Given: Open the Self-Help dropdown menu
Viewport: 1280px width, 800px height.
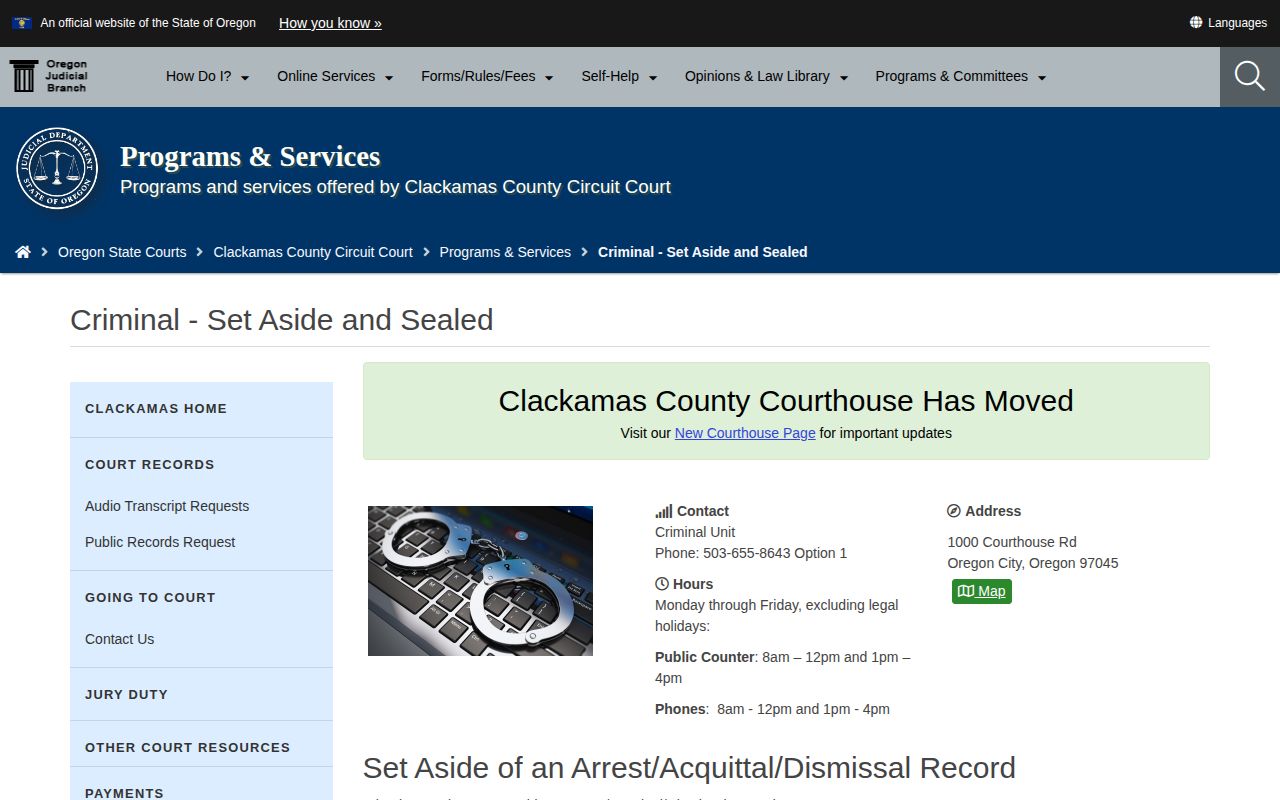Looking at the screenshot, I should (619, 76).
